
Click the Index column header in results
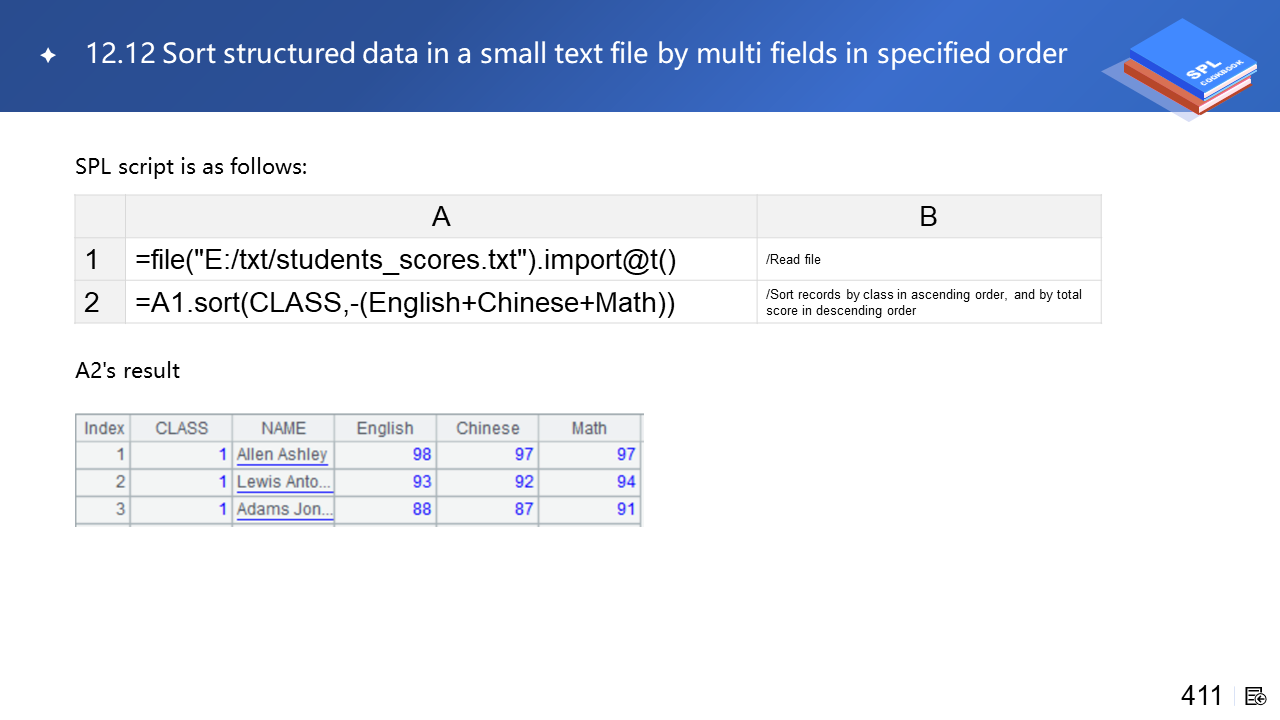[104, 428]
